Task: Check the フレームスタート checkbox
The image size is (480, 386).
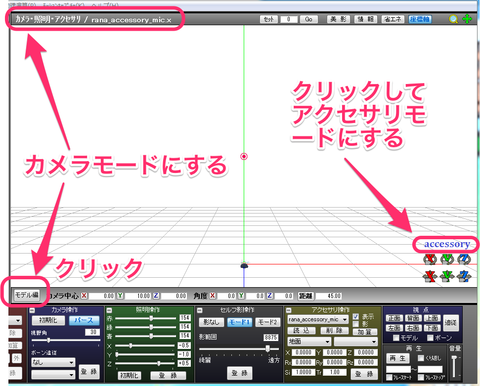Action: 389,377
